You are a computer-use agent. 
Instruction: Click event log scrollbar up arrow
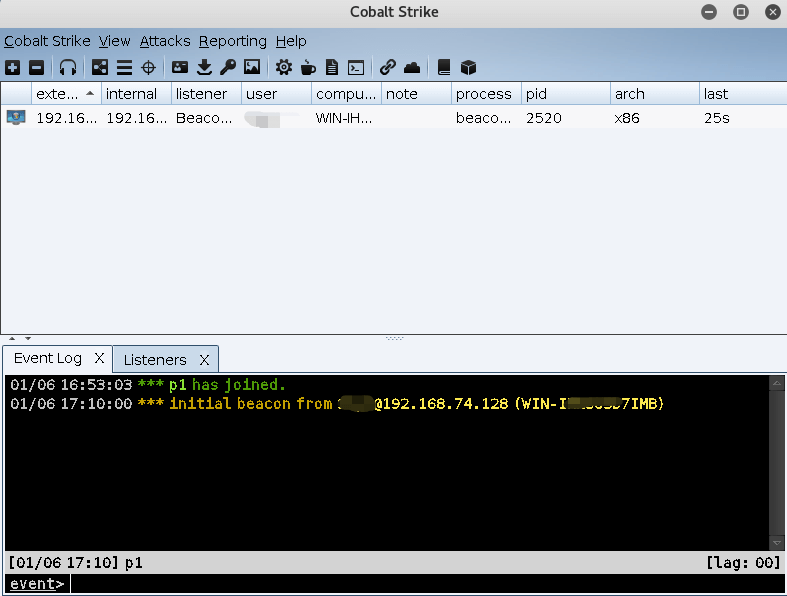(x=776, y=384)
